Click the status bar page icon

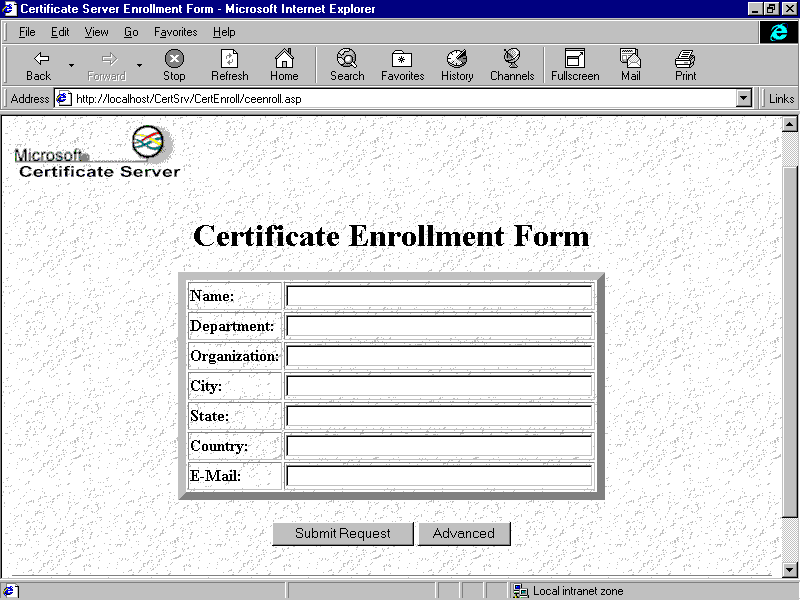pos(11,591)
